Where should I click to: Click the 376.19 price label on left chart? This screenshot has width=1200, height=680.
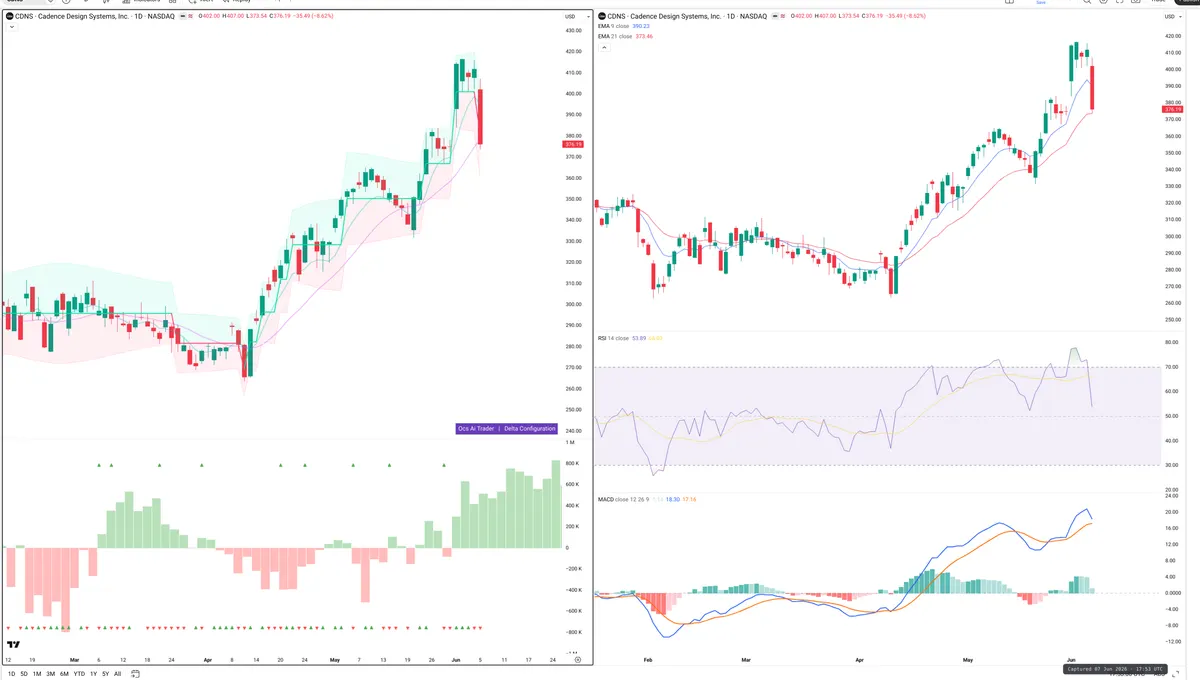click(574, 144)
